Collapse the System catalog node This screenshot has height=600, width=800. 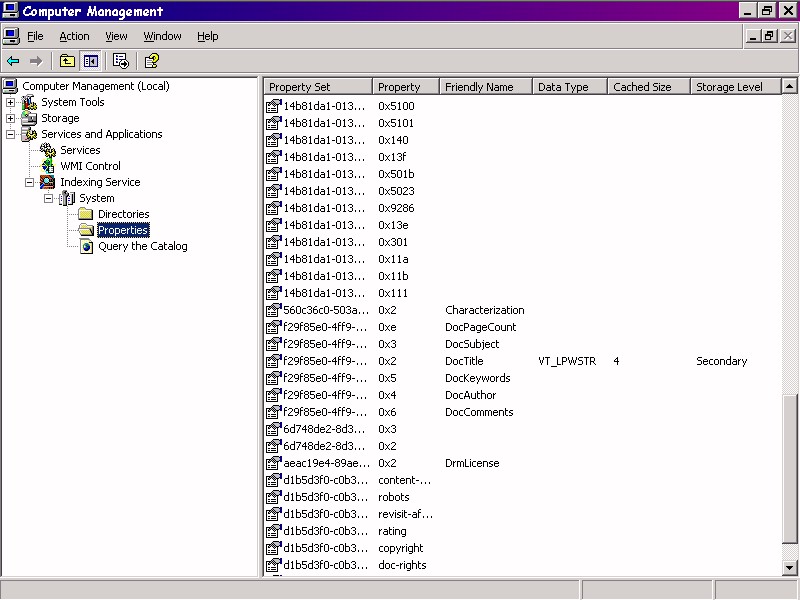[x=48, y=198]
